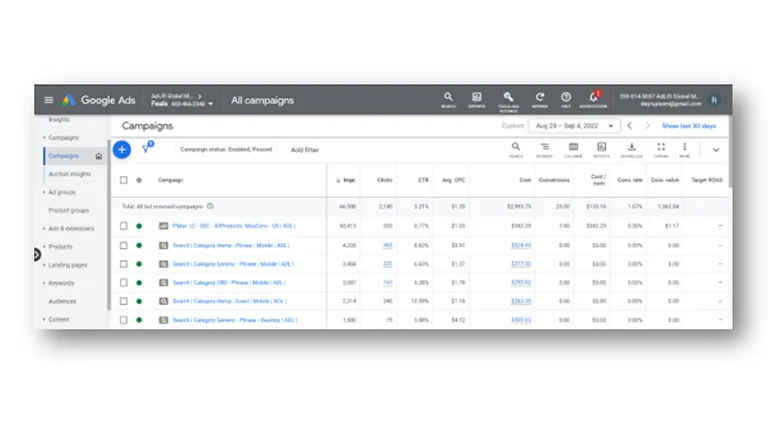Click the R account avatar

(x=714, y=100)
